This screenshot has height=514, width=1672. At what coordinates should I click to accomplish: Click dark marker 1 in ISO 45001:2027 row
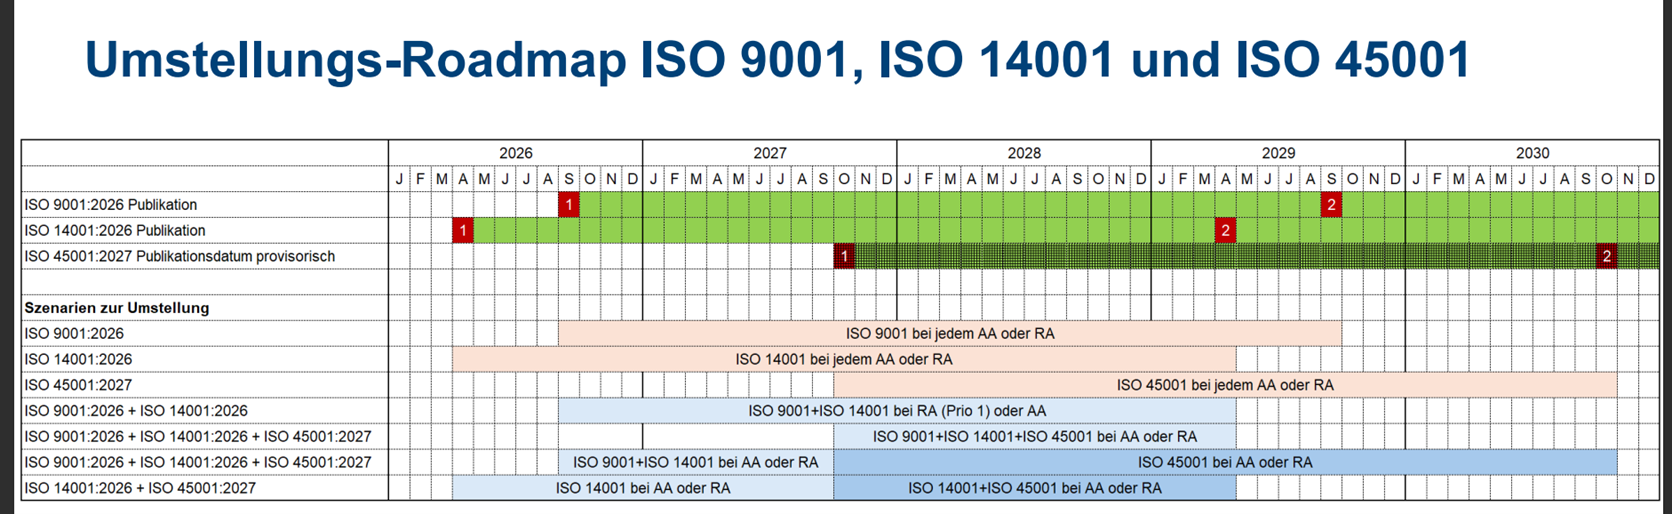coord(844,257)
